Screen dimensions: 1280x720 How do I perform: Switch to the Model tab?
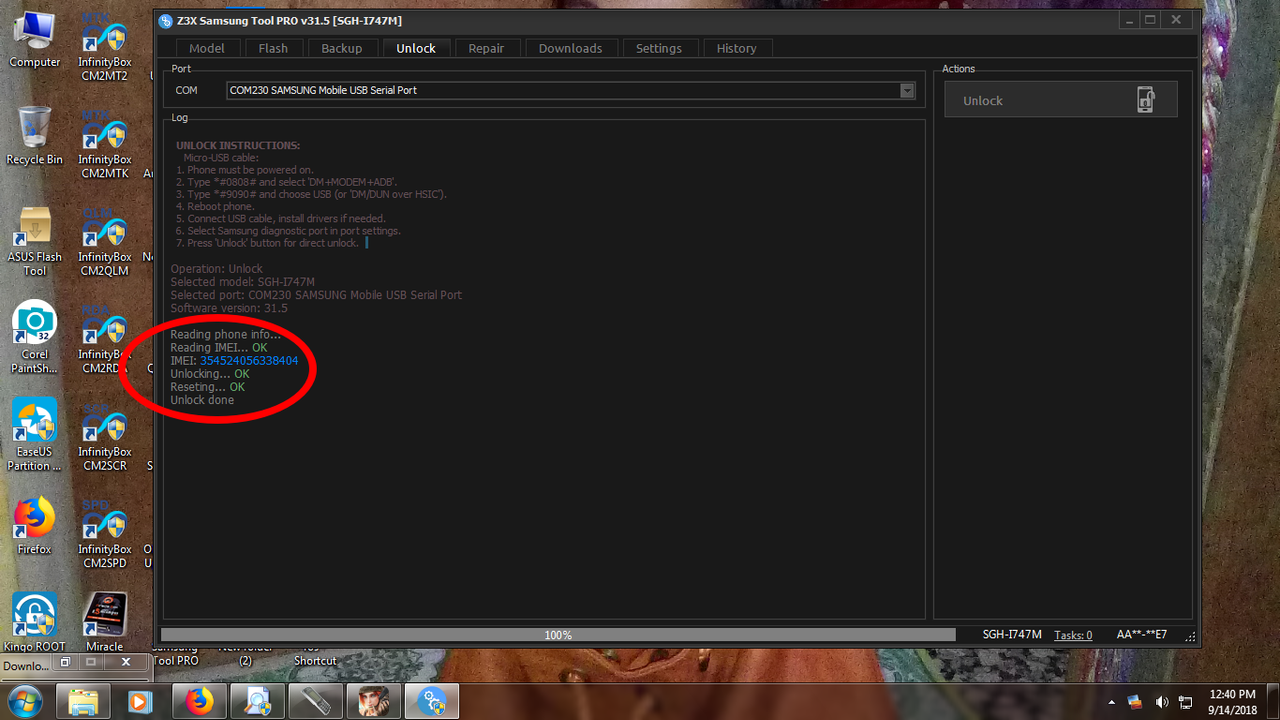207,48
